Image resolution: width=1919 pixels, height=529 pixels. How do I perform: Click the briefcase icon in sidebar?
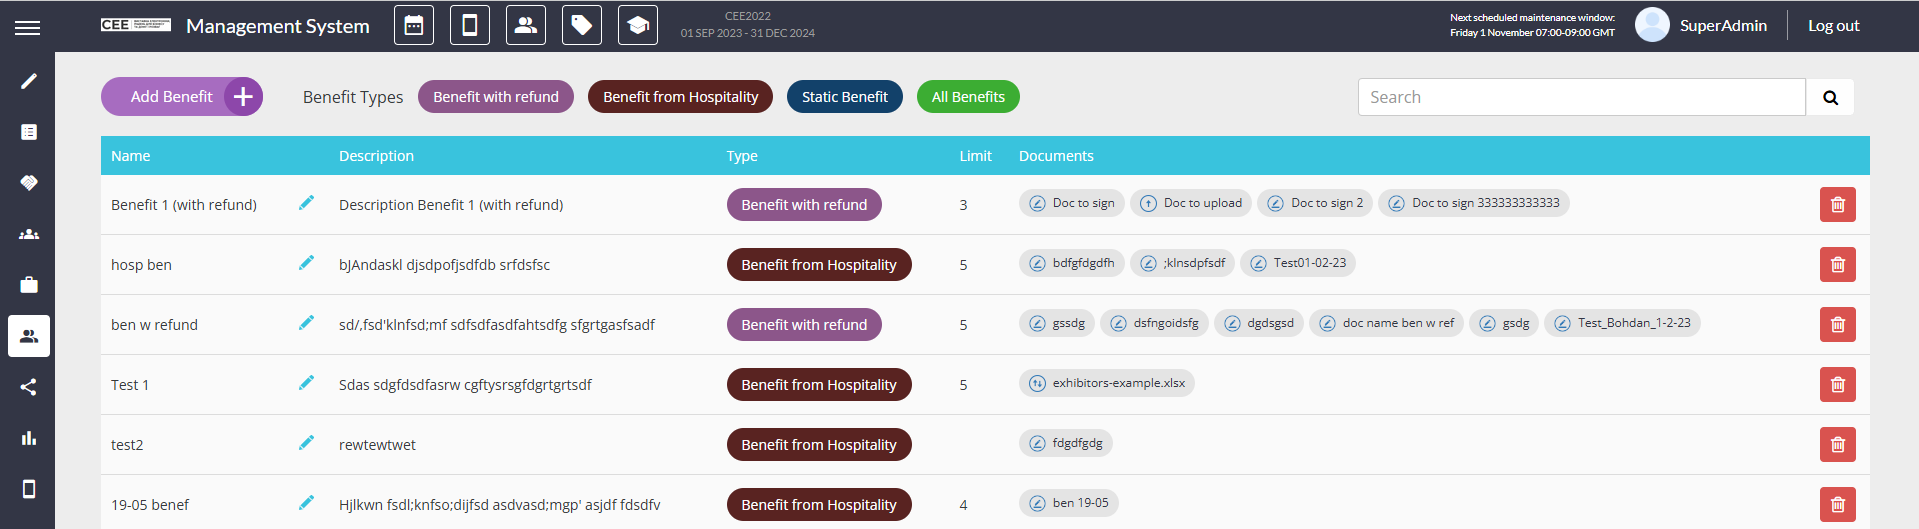point(29,285)
